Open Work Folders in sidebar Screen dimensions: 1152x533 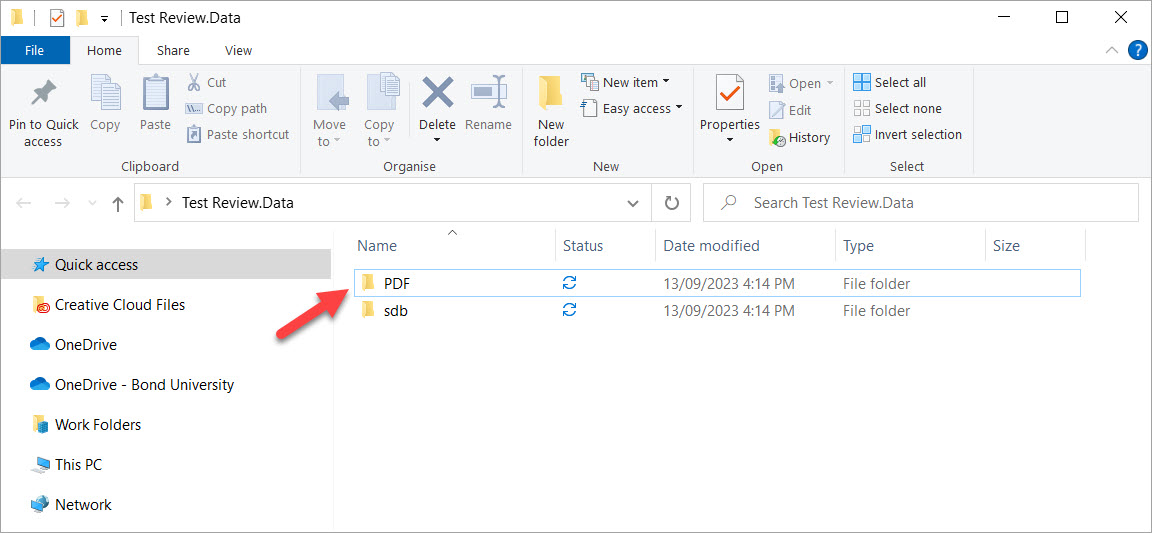click(87, 424)
